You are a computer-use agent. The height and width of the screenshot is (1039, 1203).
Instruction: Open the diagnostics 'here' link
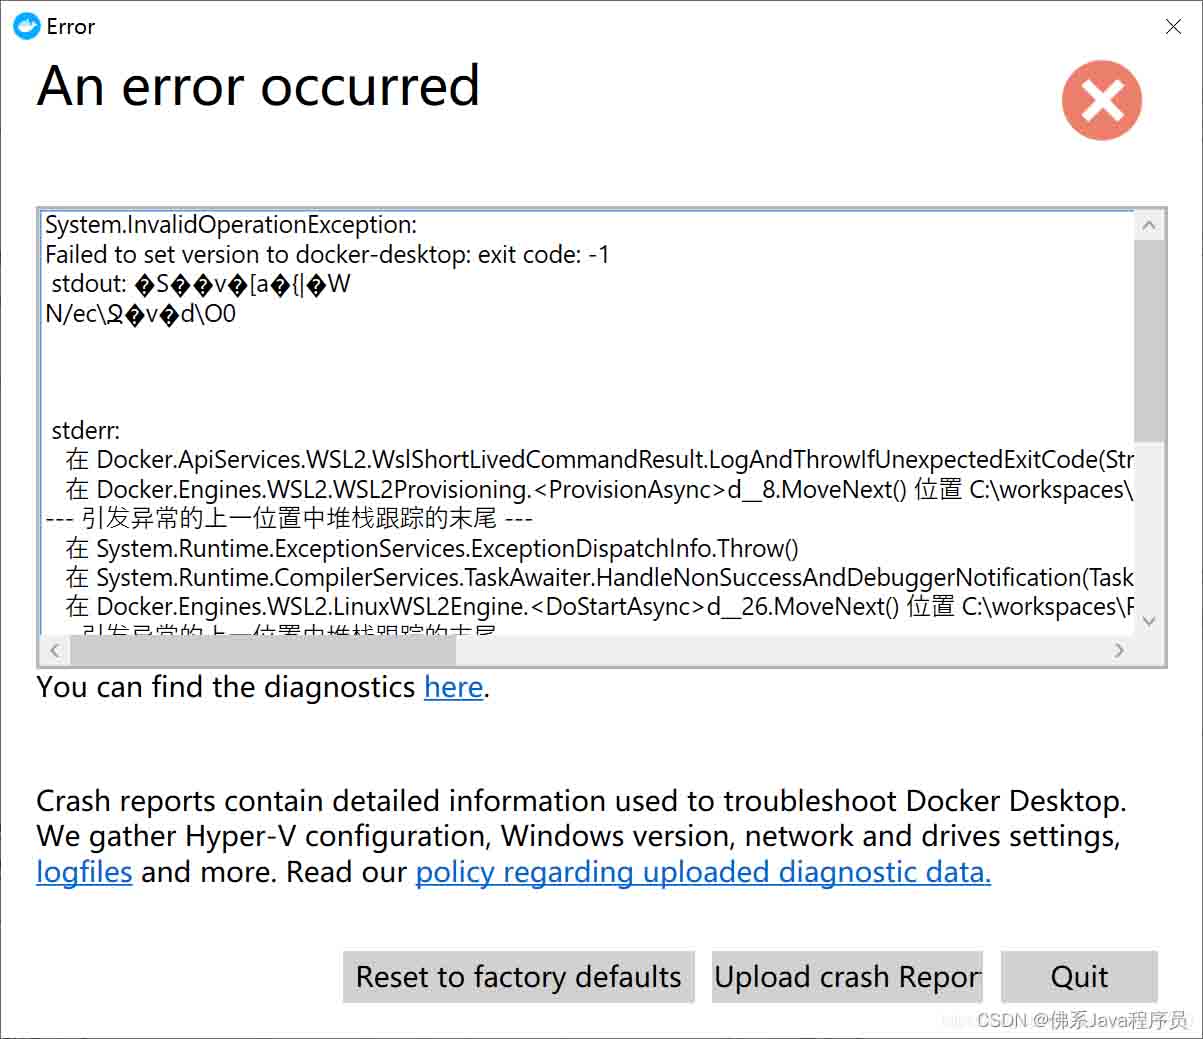point(453,688)
